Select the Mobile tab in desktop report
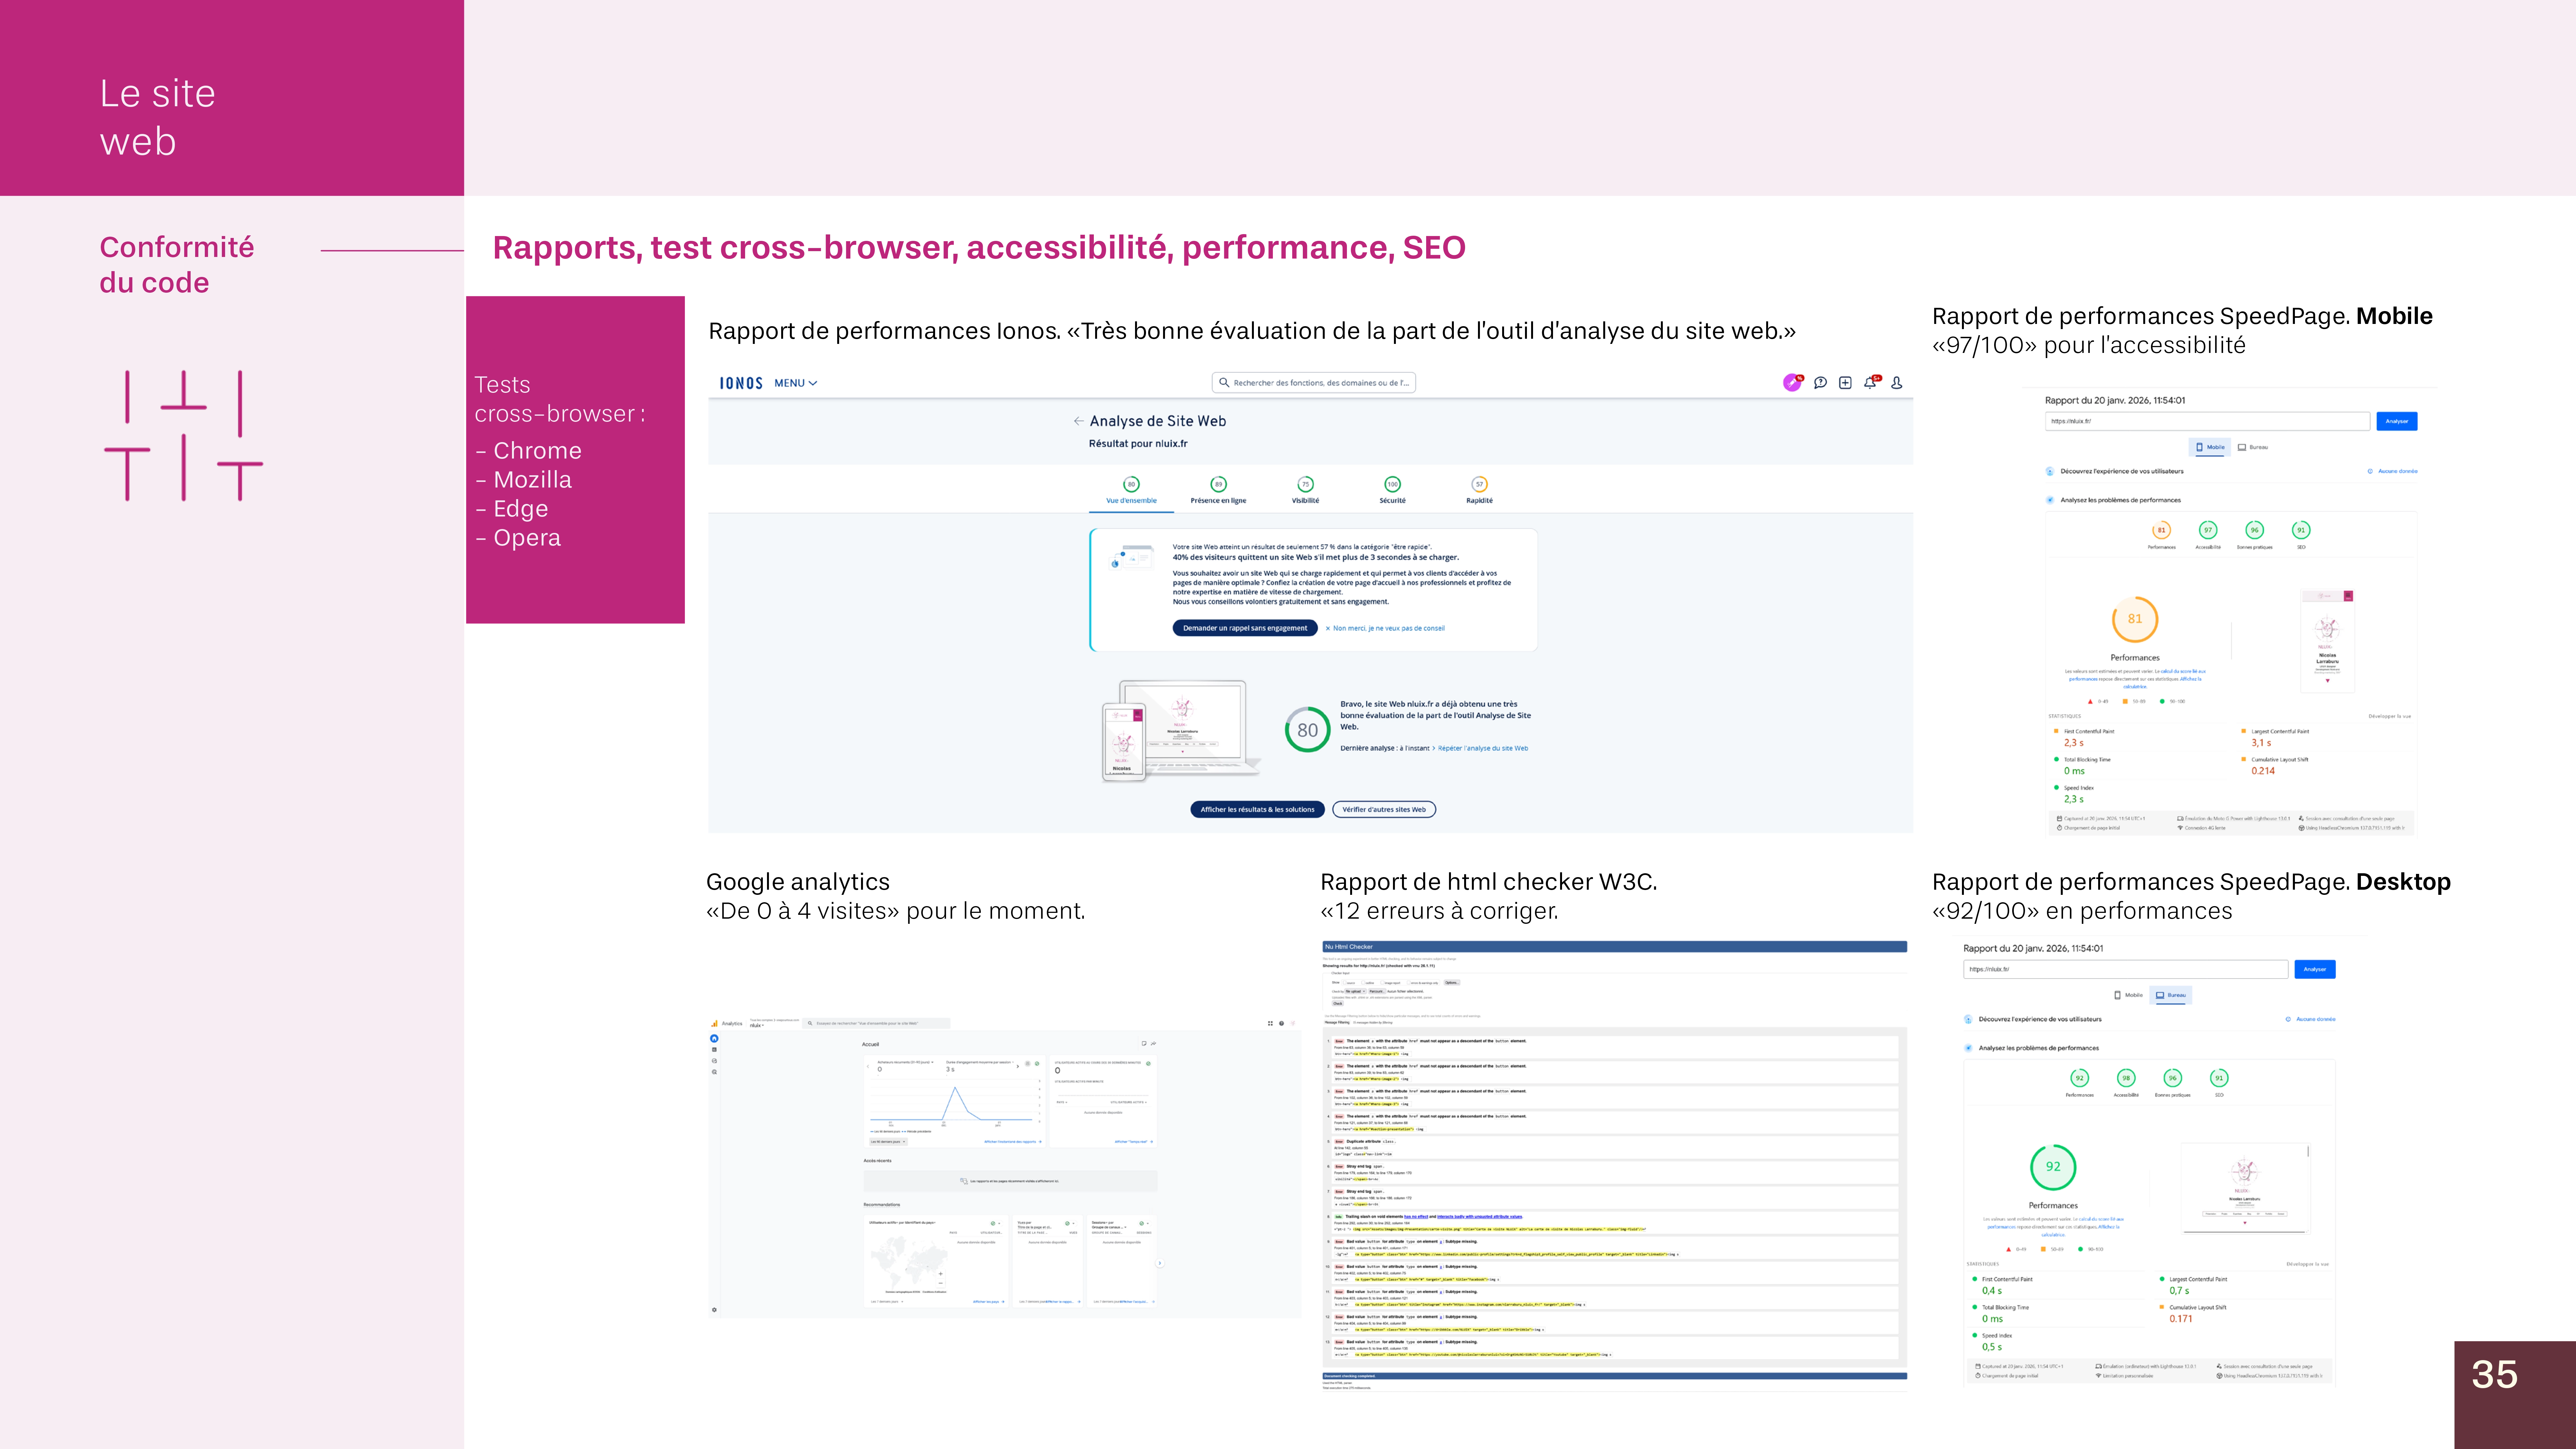 click(x=2128, y=995)
